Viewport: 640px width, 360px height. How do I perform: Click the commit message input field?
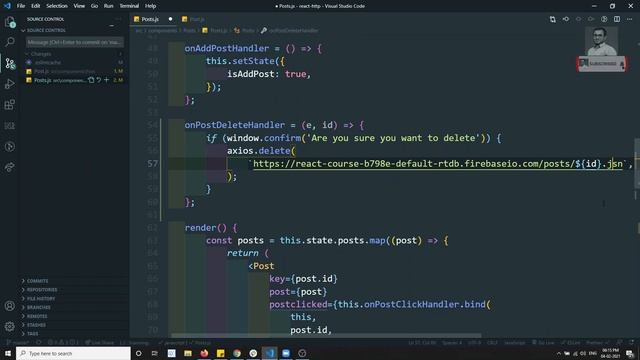[x=75, y=42]
